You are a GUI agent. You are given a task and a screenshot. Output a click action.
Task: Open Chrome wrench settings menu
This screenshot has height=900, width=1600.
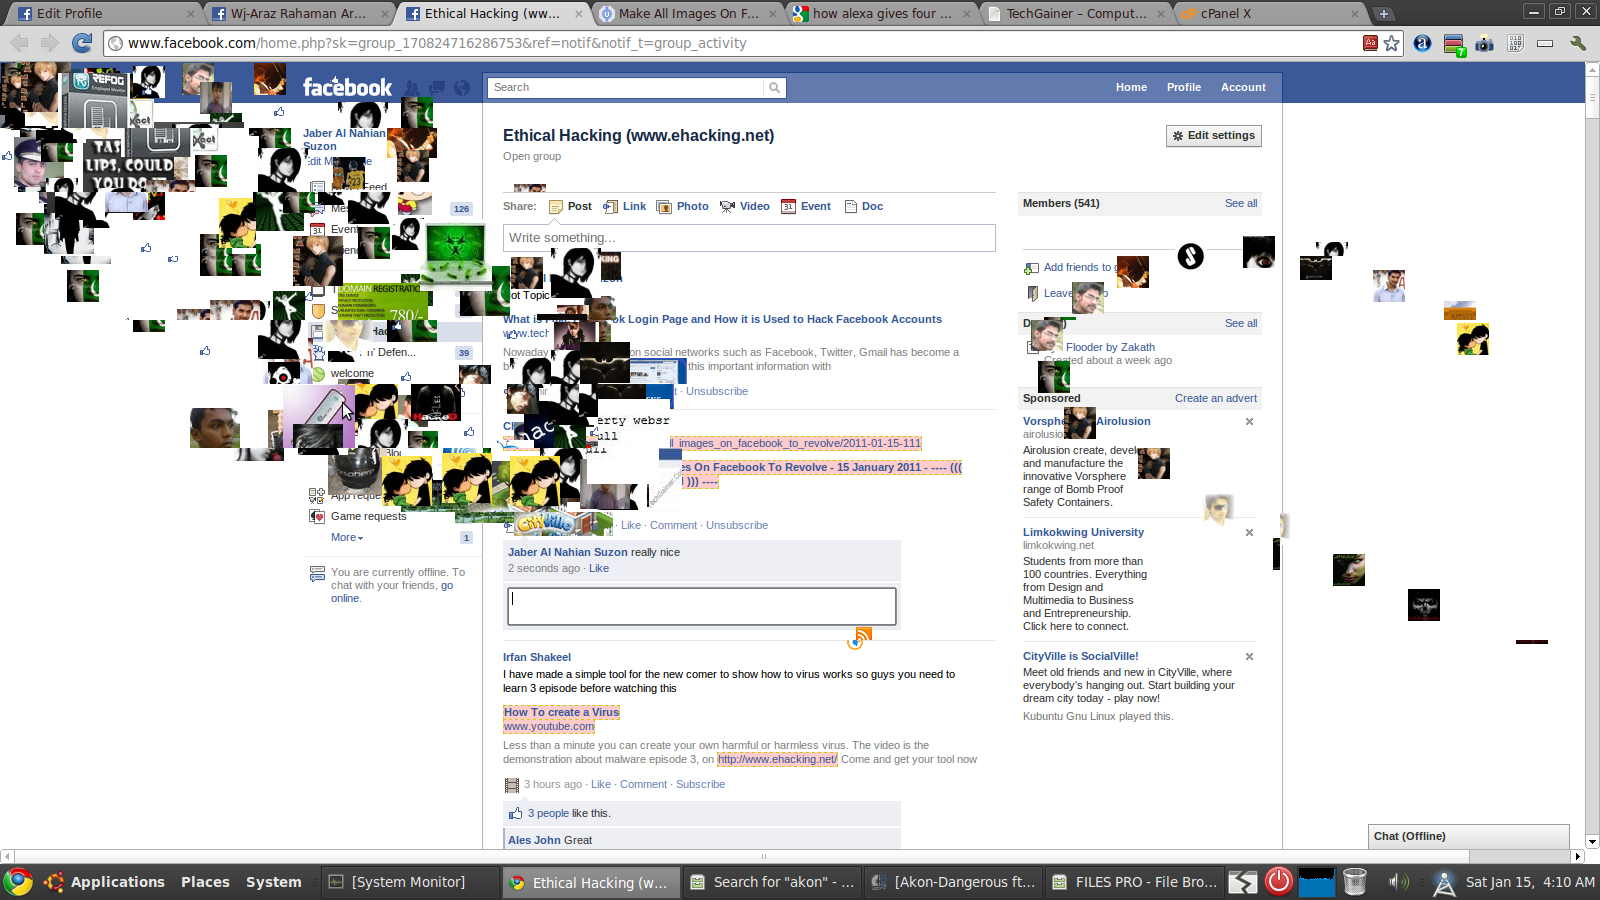coord(1578,43)
